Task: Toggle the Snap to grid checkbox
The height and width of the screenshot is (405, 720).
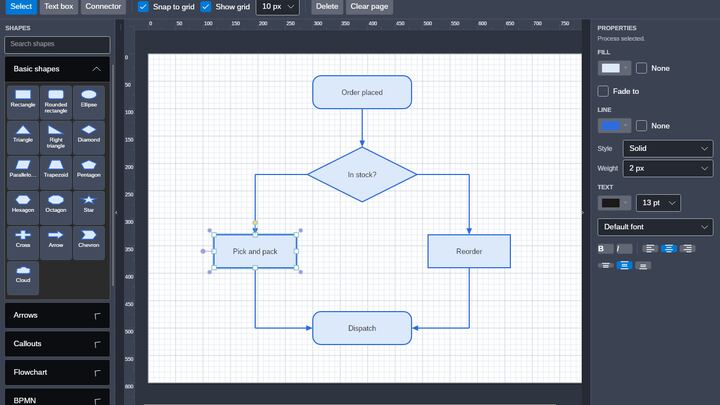Action: click(x=143, y=7)
